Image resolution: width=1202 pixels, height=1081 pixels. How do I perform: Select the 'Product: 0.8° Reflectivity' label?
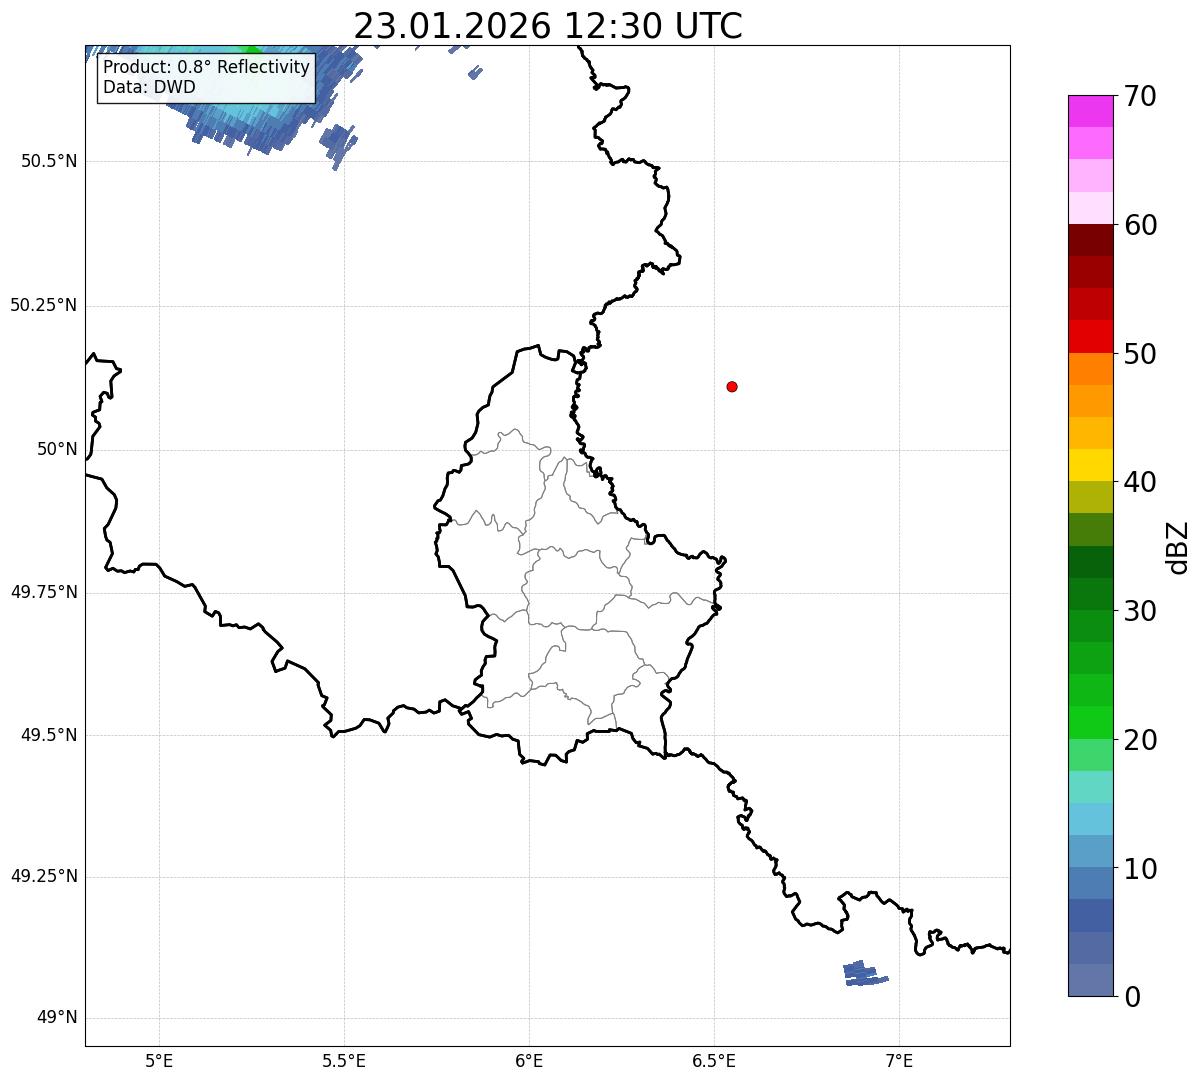tap(207, 67)
